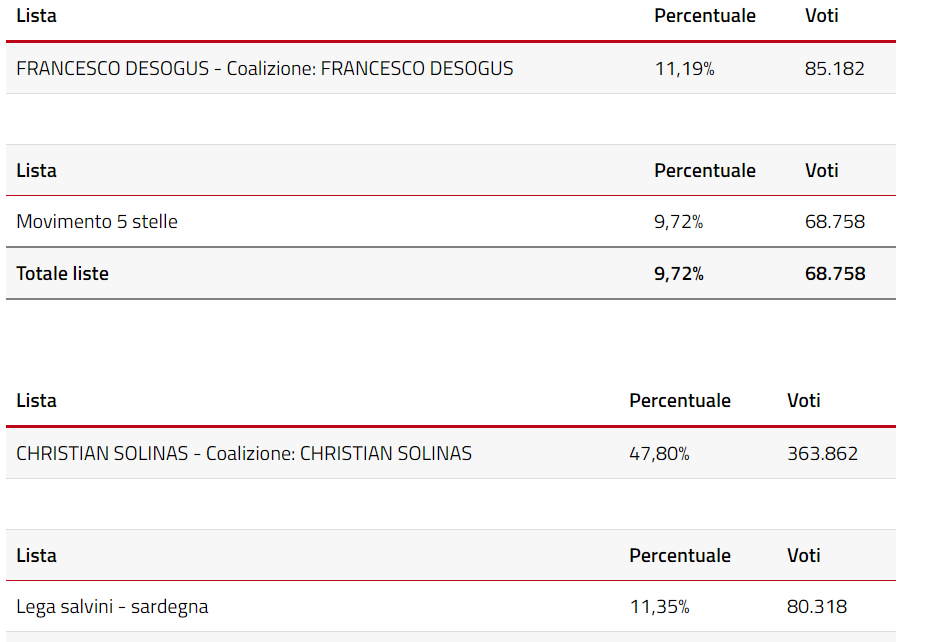
Task: Click the Voti header above Solinas row
Action: [803, 401]
